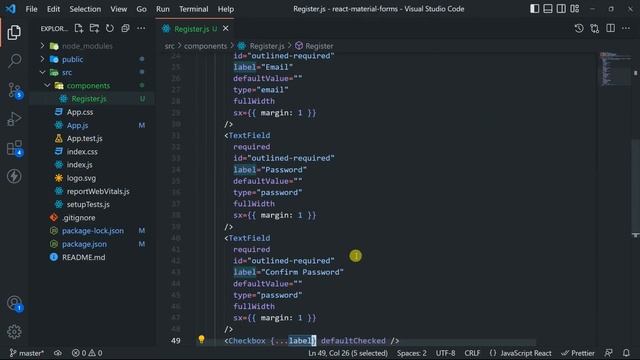Customize layout icon in title bar
This screenshot has width=640, height=360.
click(575, 9)
